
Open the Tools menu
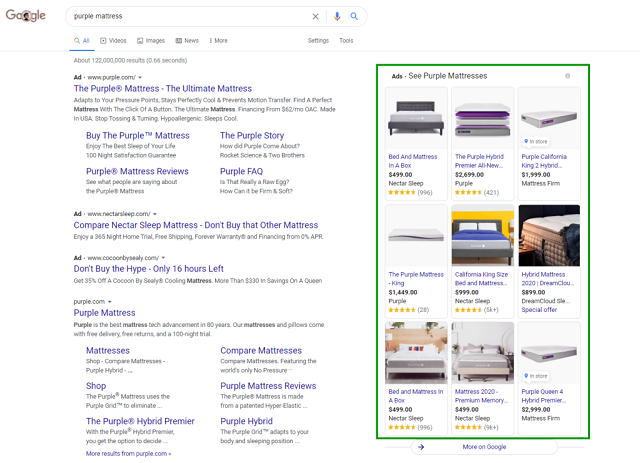click(x=346, y=41)
